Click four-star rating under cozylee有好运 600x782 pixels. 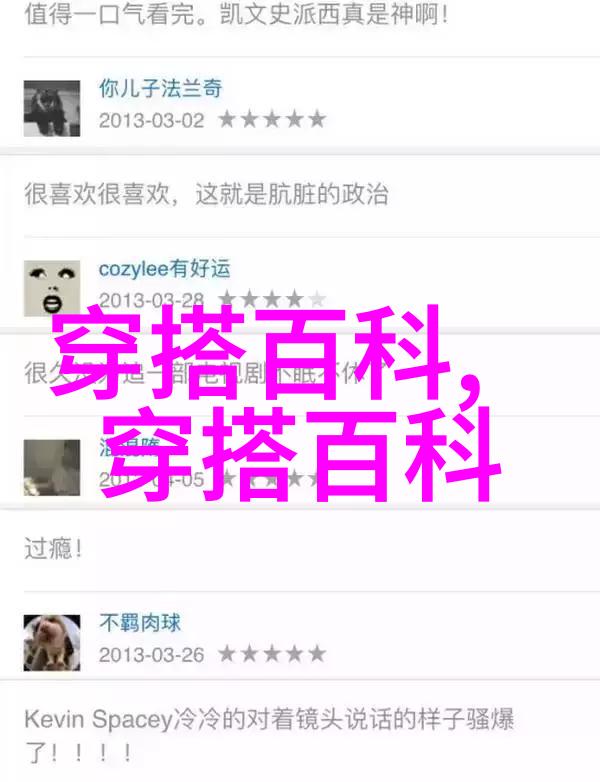click(272, 299)
